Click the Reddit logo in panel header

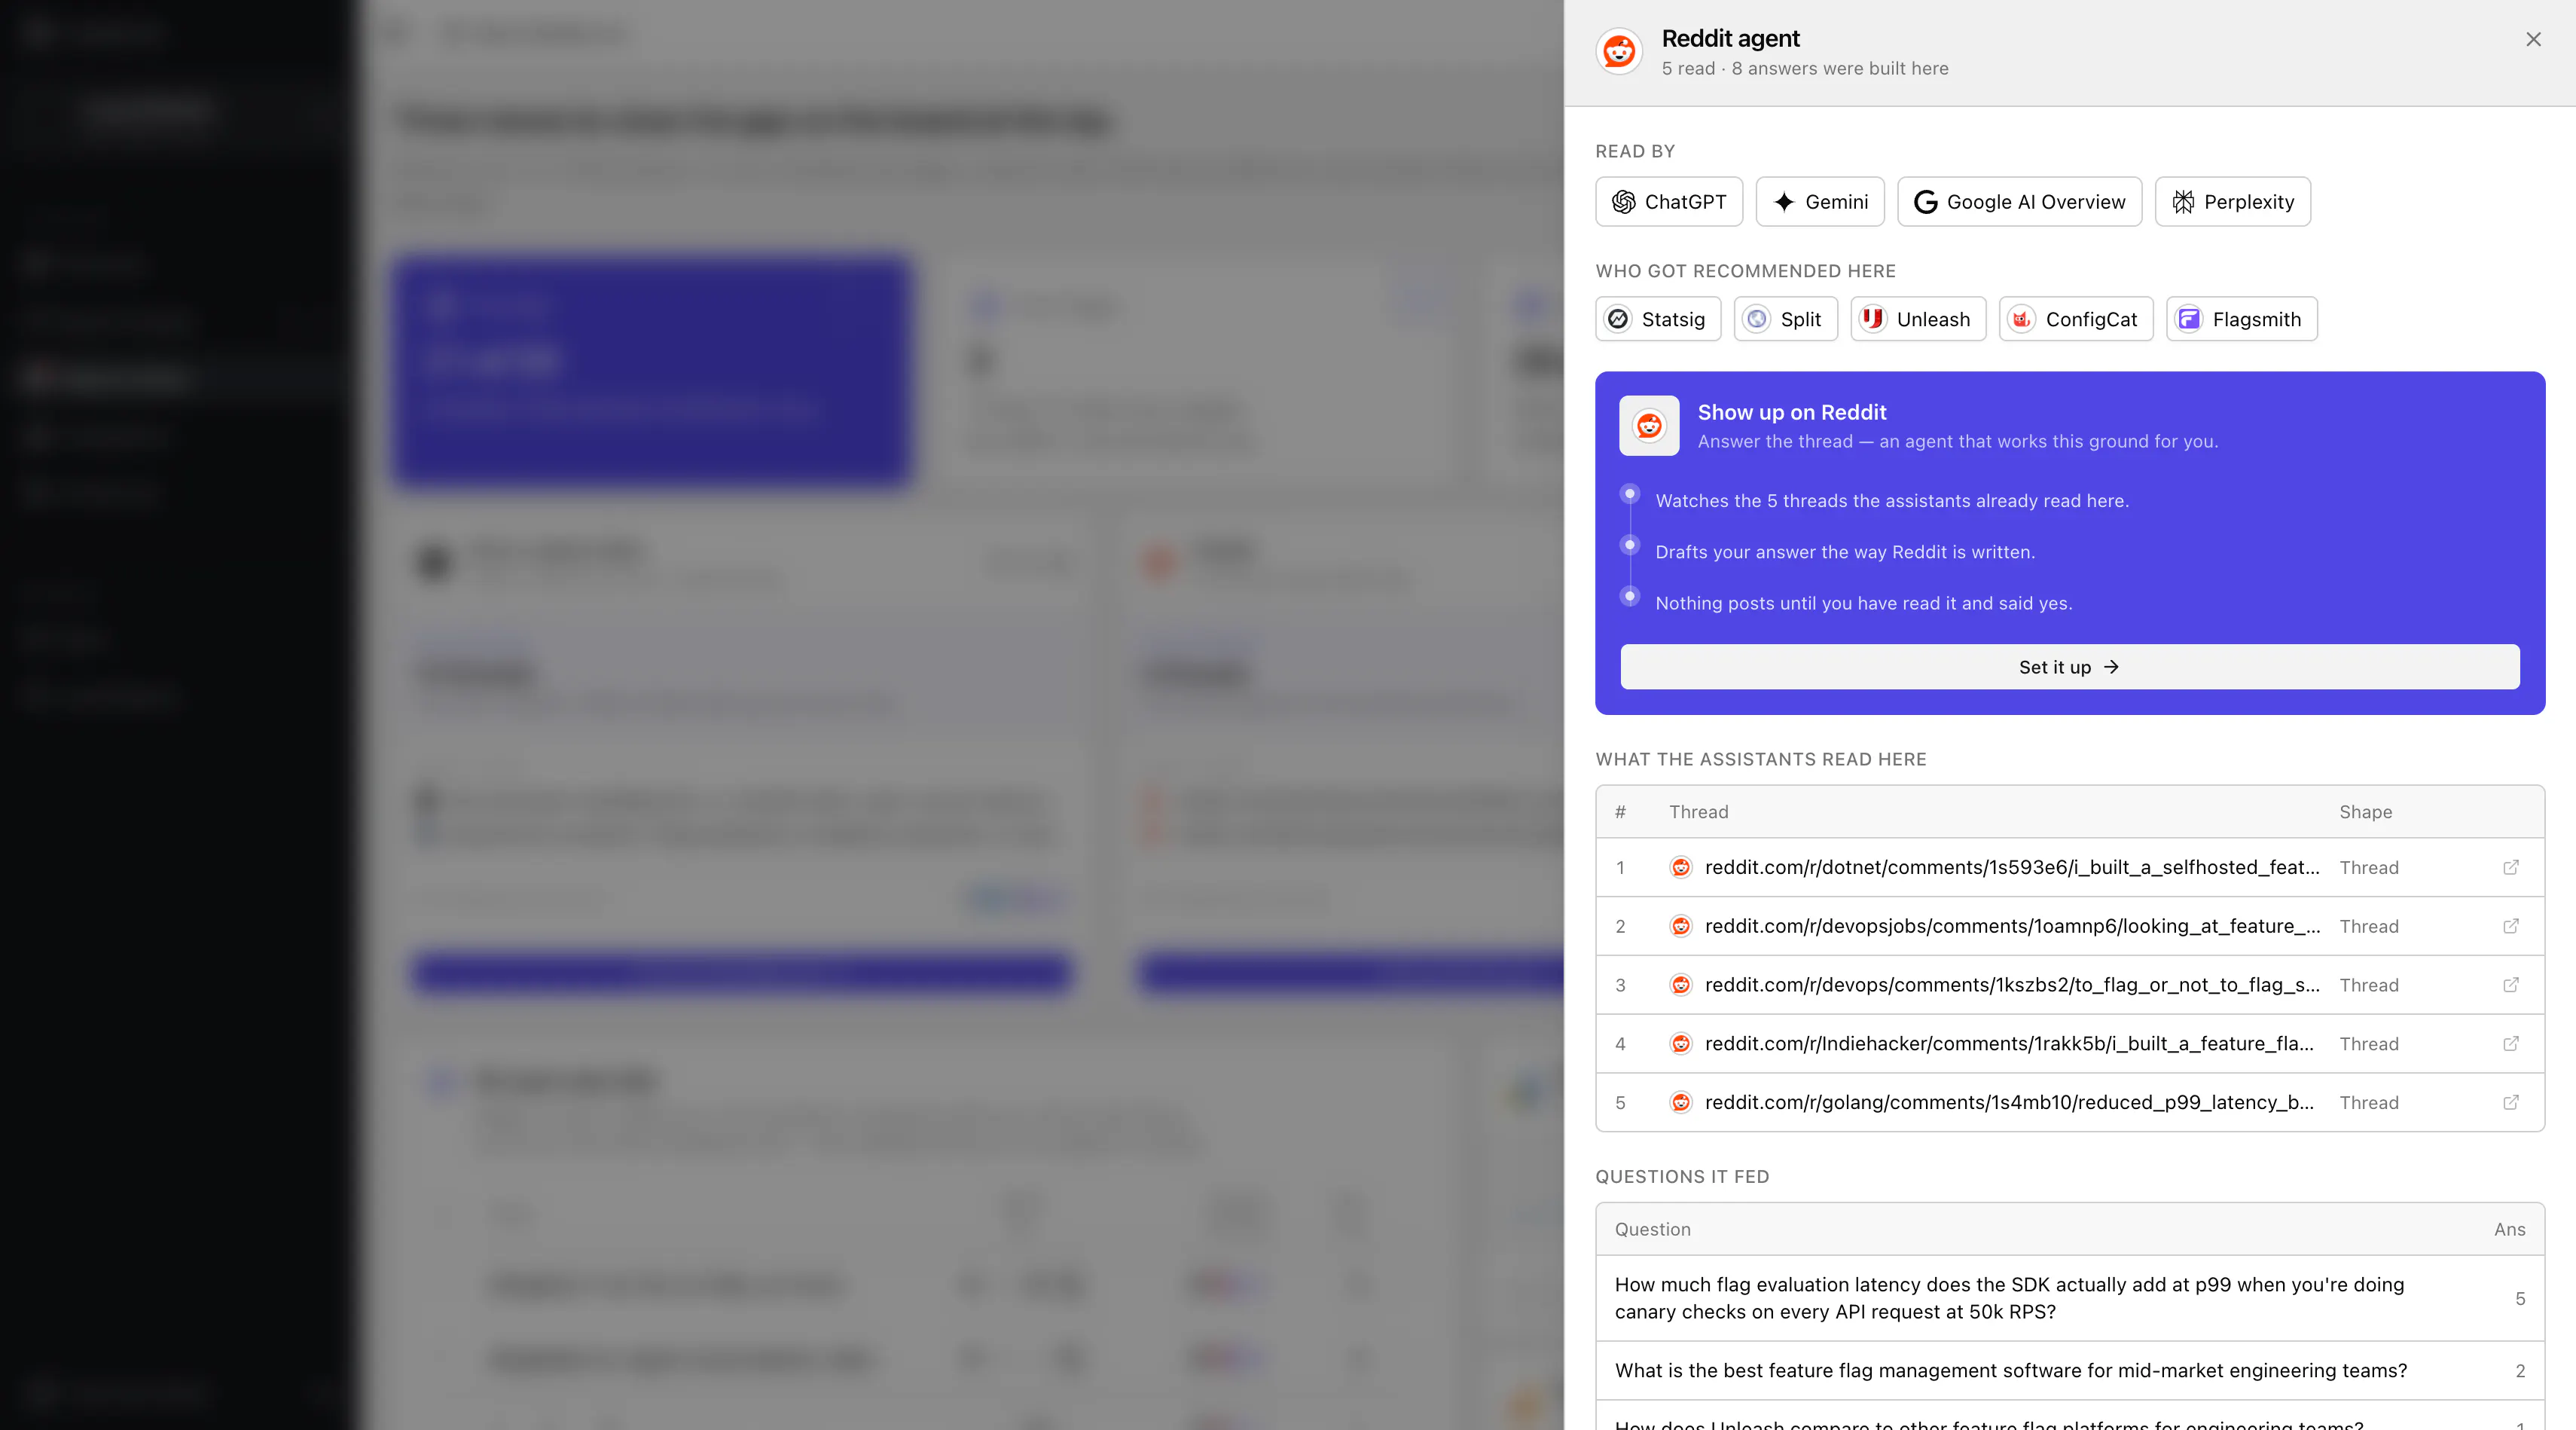pyautogui.click(x=1619, y=51)
